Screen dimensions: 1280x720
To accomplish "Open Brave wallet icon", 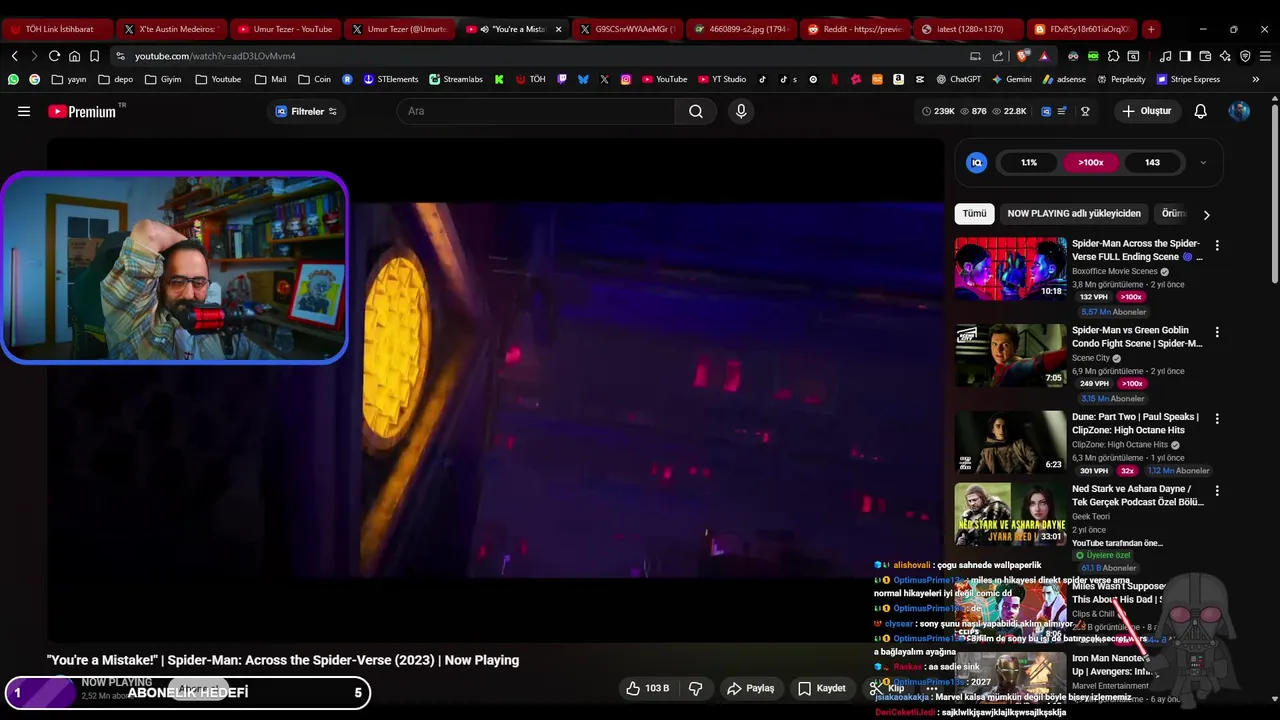I will 1205,56.
